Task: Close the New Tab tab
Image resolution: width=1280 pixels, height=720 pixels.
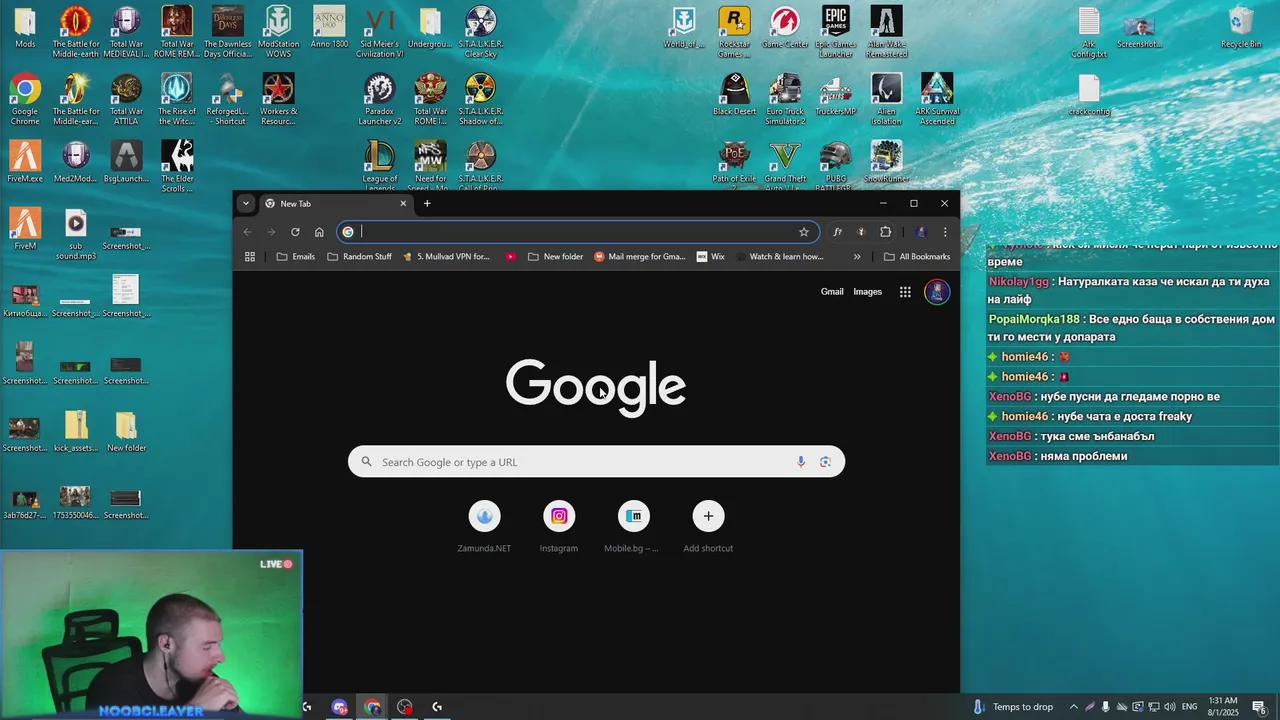Action: [x=403, y=203]
